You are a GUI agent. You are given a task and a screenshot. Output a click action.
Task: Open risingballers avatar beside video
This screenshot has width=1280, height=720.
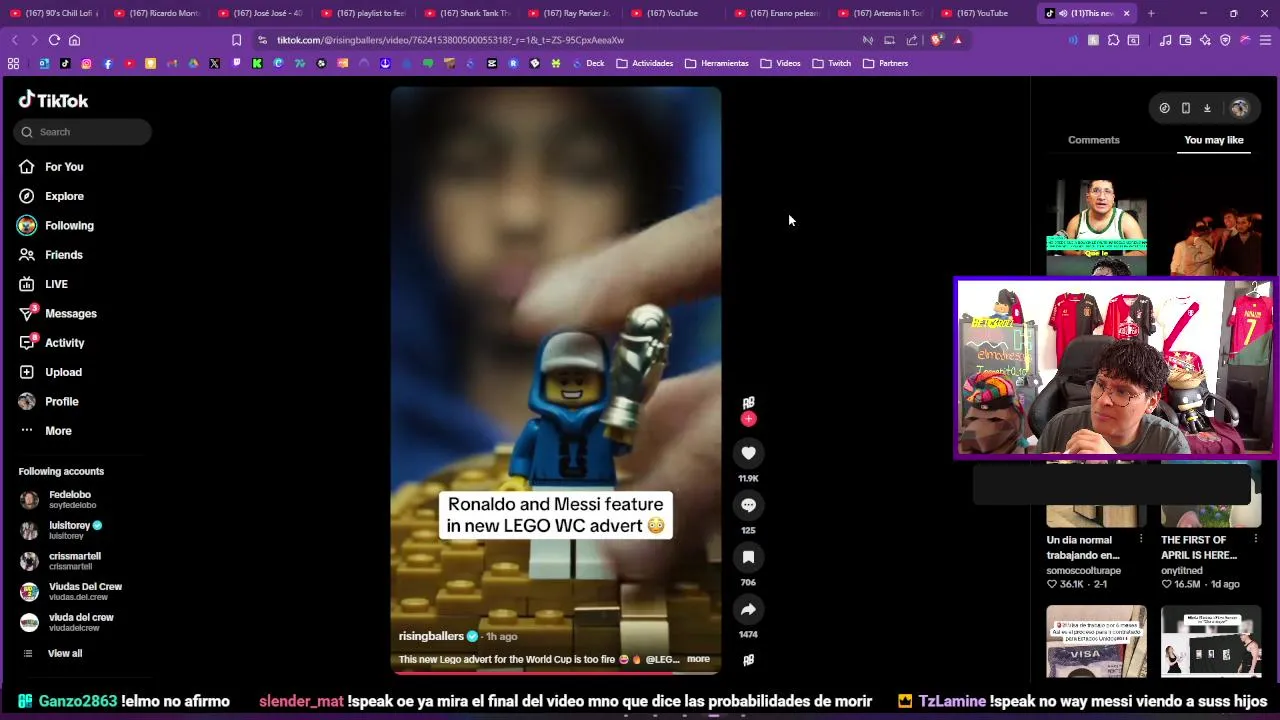(748, 402)
